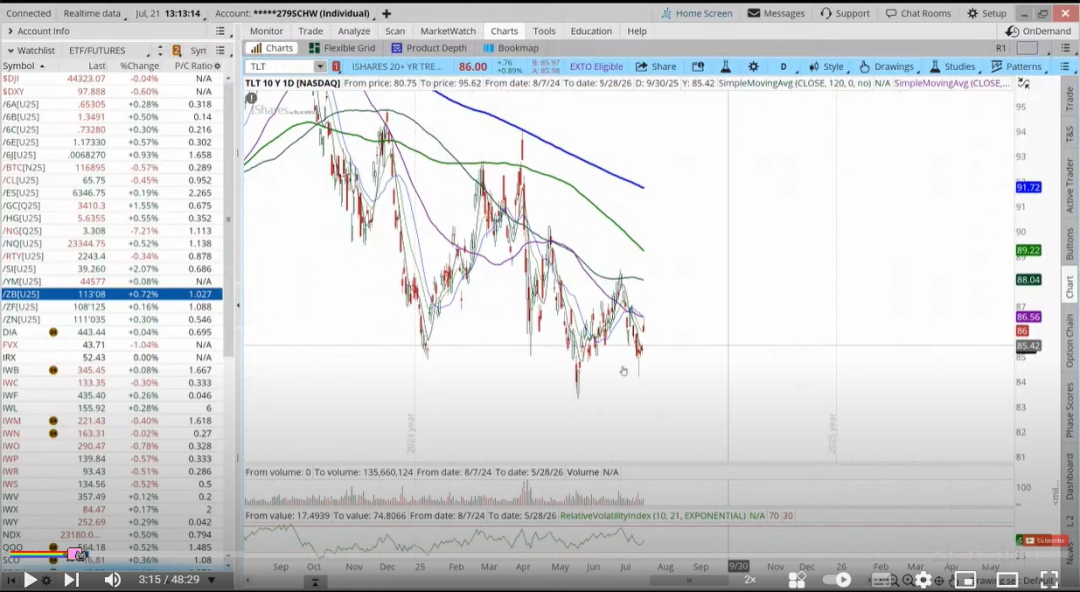The image size is (1080, 592).
Task: Open Home Screen from top bar
Action: point(696,13)
